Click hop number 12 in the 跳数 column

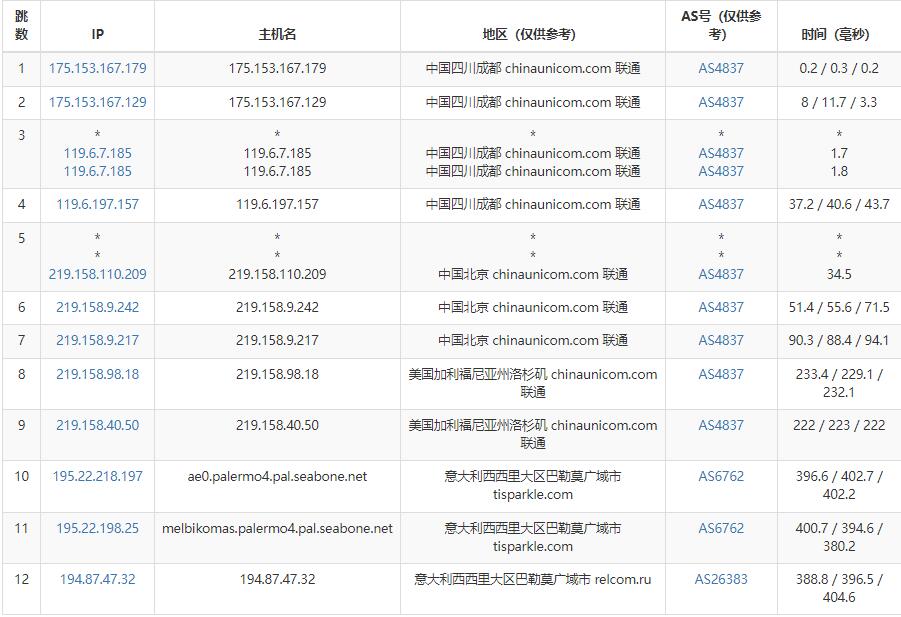[21, 580]
